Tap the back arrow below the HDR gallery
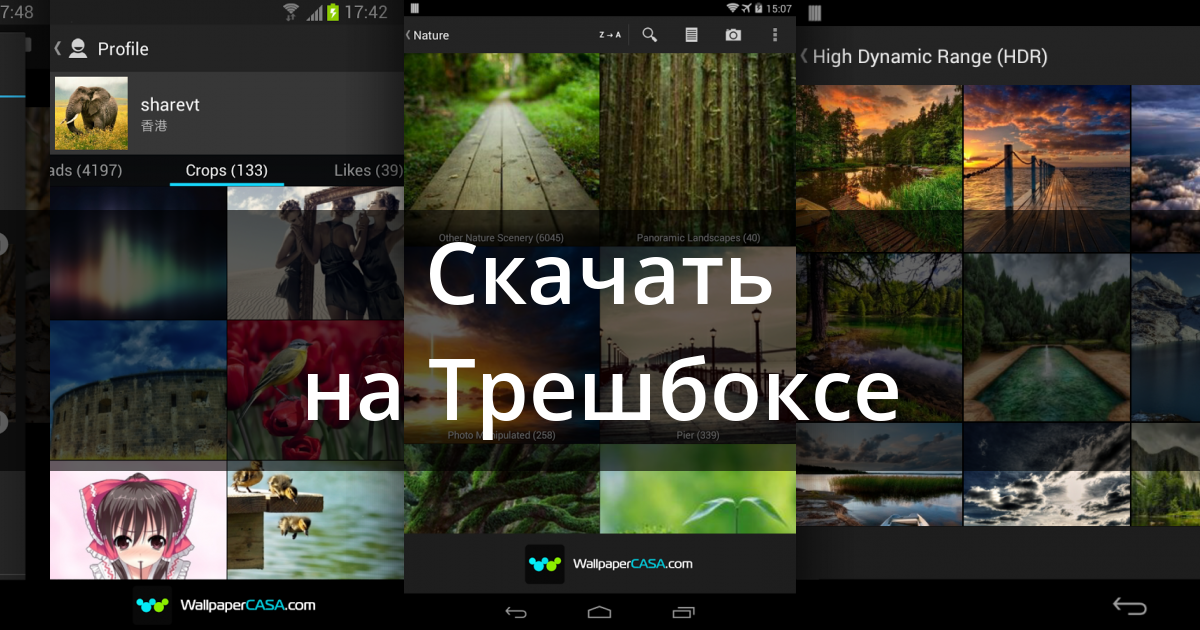This screenshot has width=1200, height=630. (x=1130, y=607)
